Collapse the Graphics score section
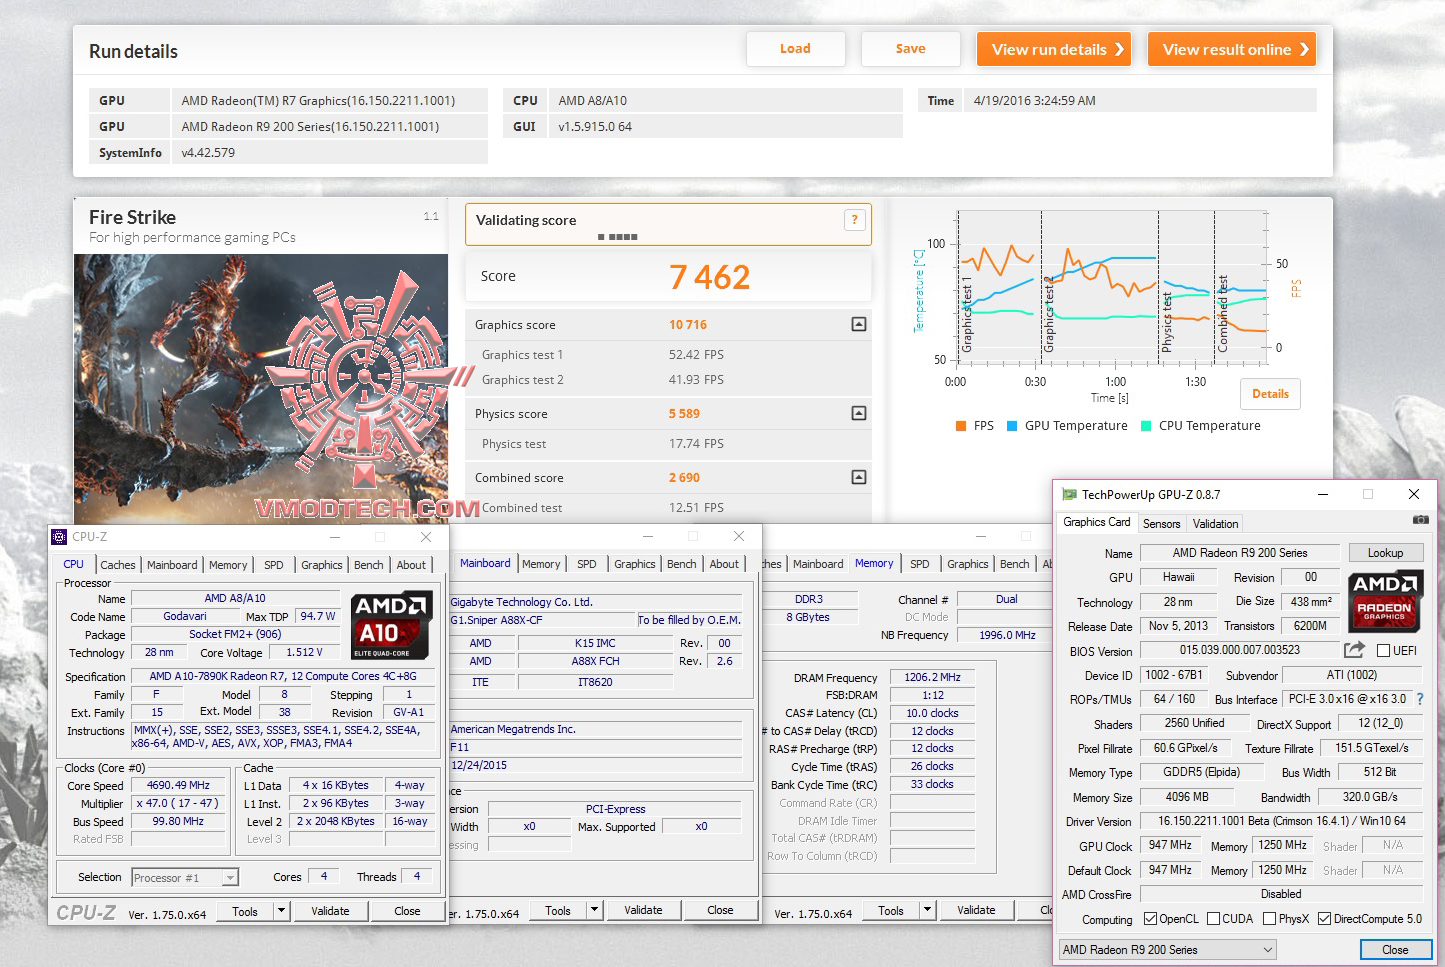1445x967 pixels. point(858,324)
